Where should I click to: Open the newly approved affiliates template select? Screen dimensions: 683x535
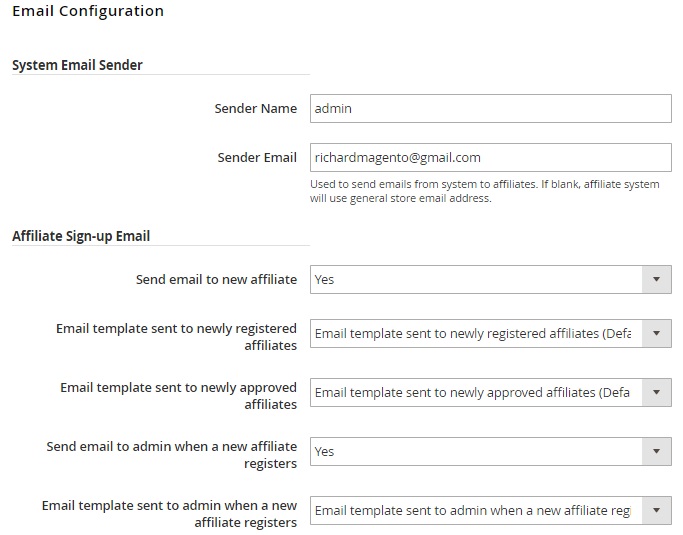[475, 393]
